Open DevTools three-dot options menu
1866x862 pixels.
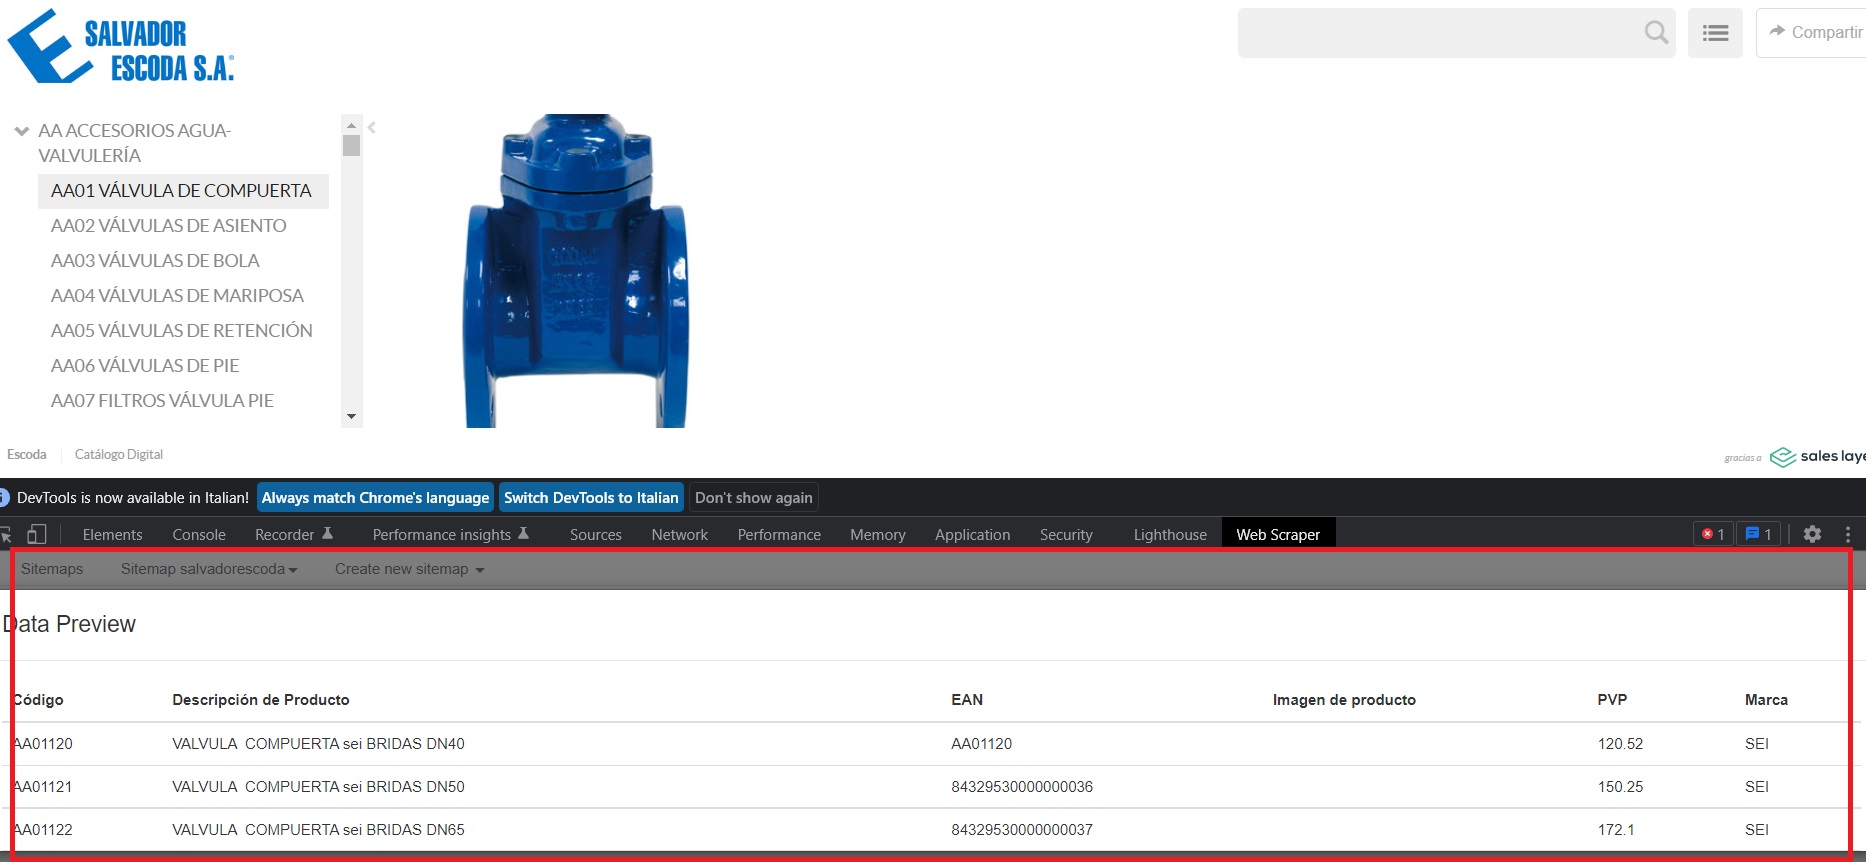tap(1848, 534)
